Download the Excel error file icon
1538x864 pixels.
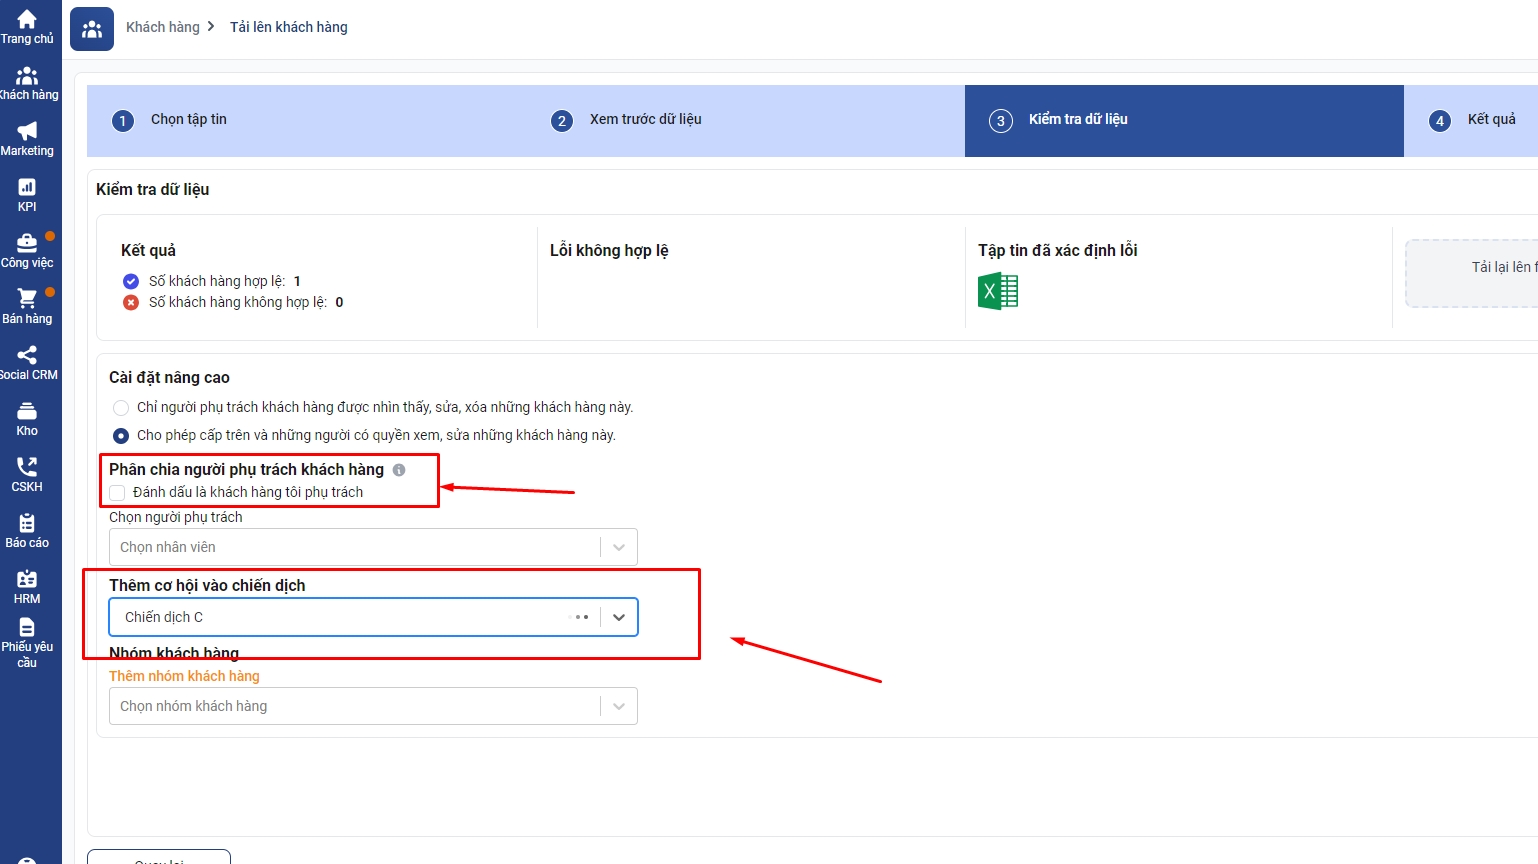point(997,291)
